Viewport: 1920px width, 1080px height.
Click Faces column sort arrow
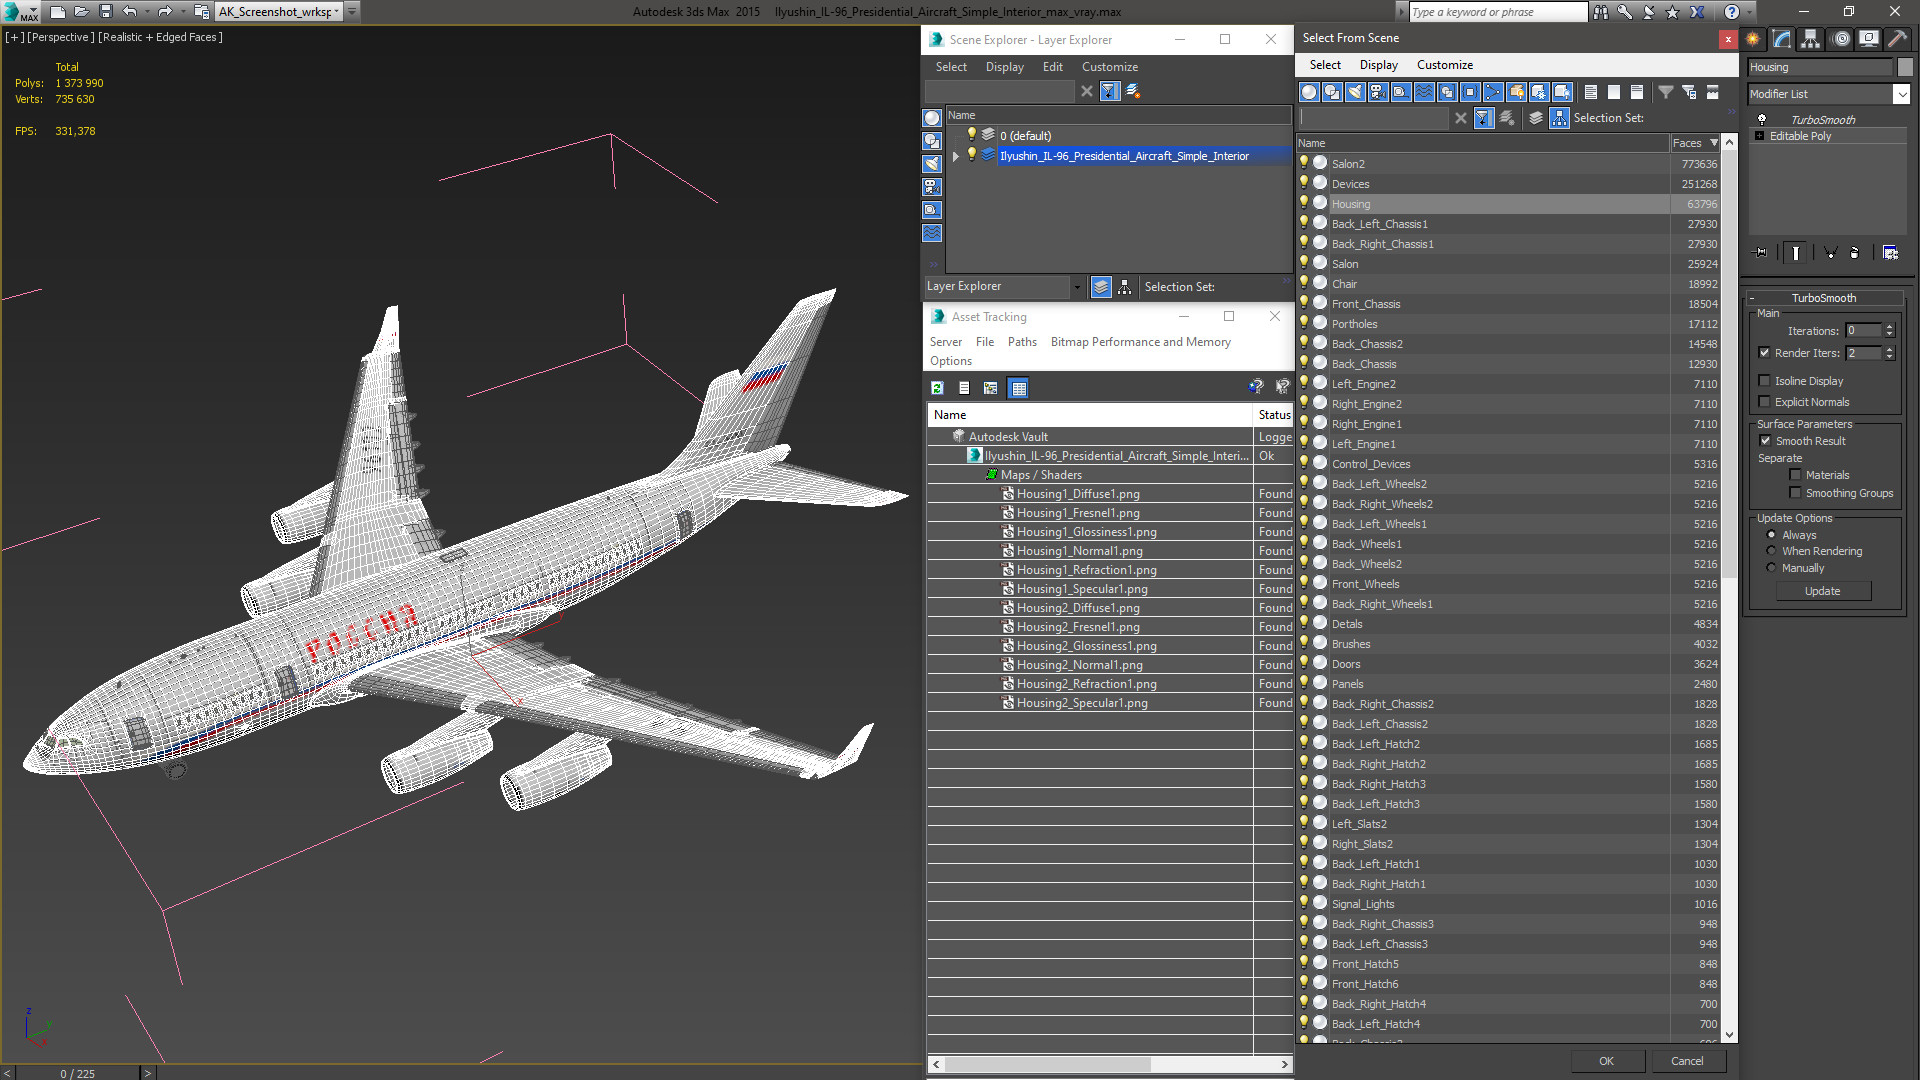coord(1714,143)
